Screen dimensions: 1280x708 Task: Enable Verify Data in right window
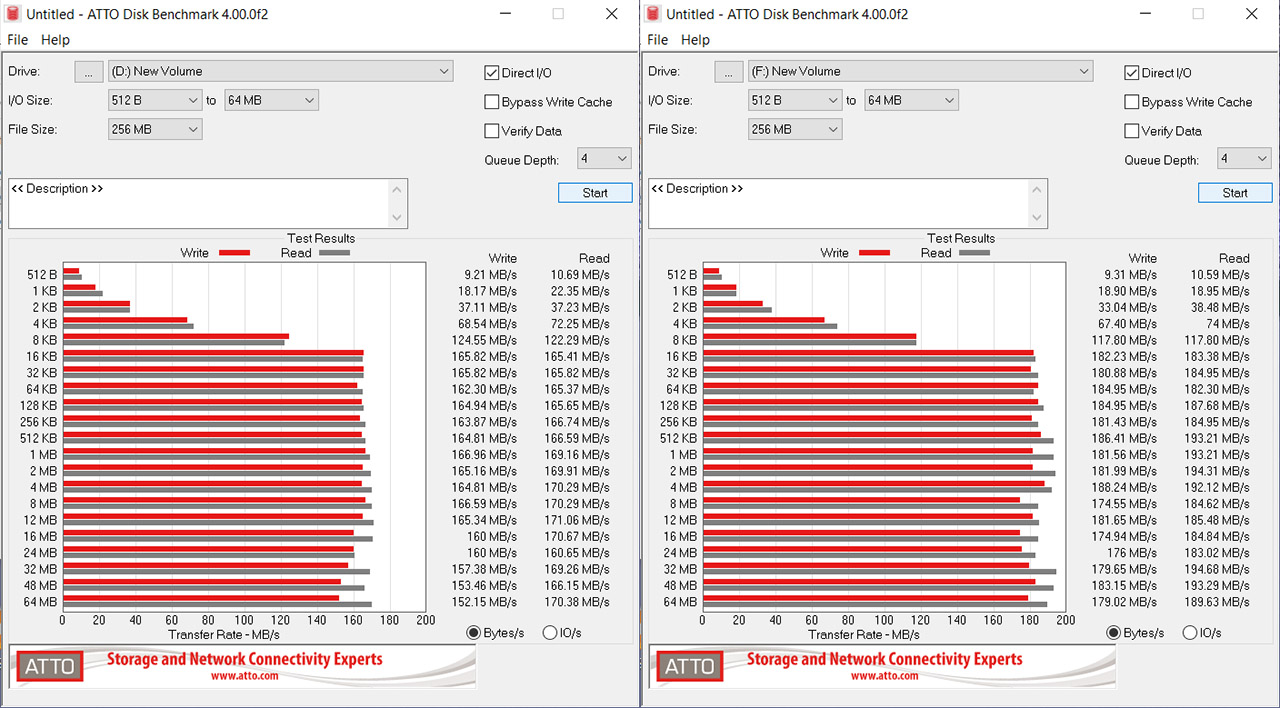1132,131
